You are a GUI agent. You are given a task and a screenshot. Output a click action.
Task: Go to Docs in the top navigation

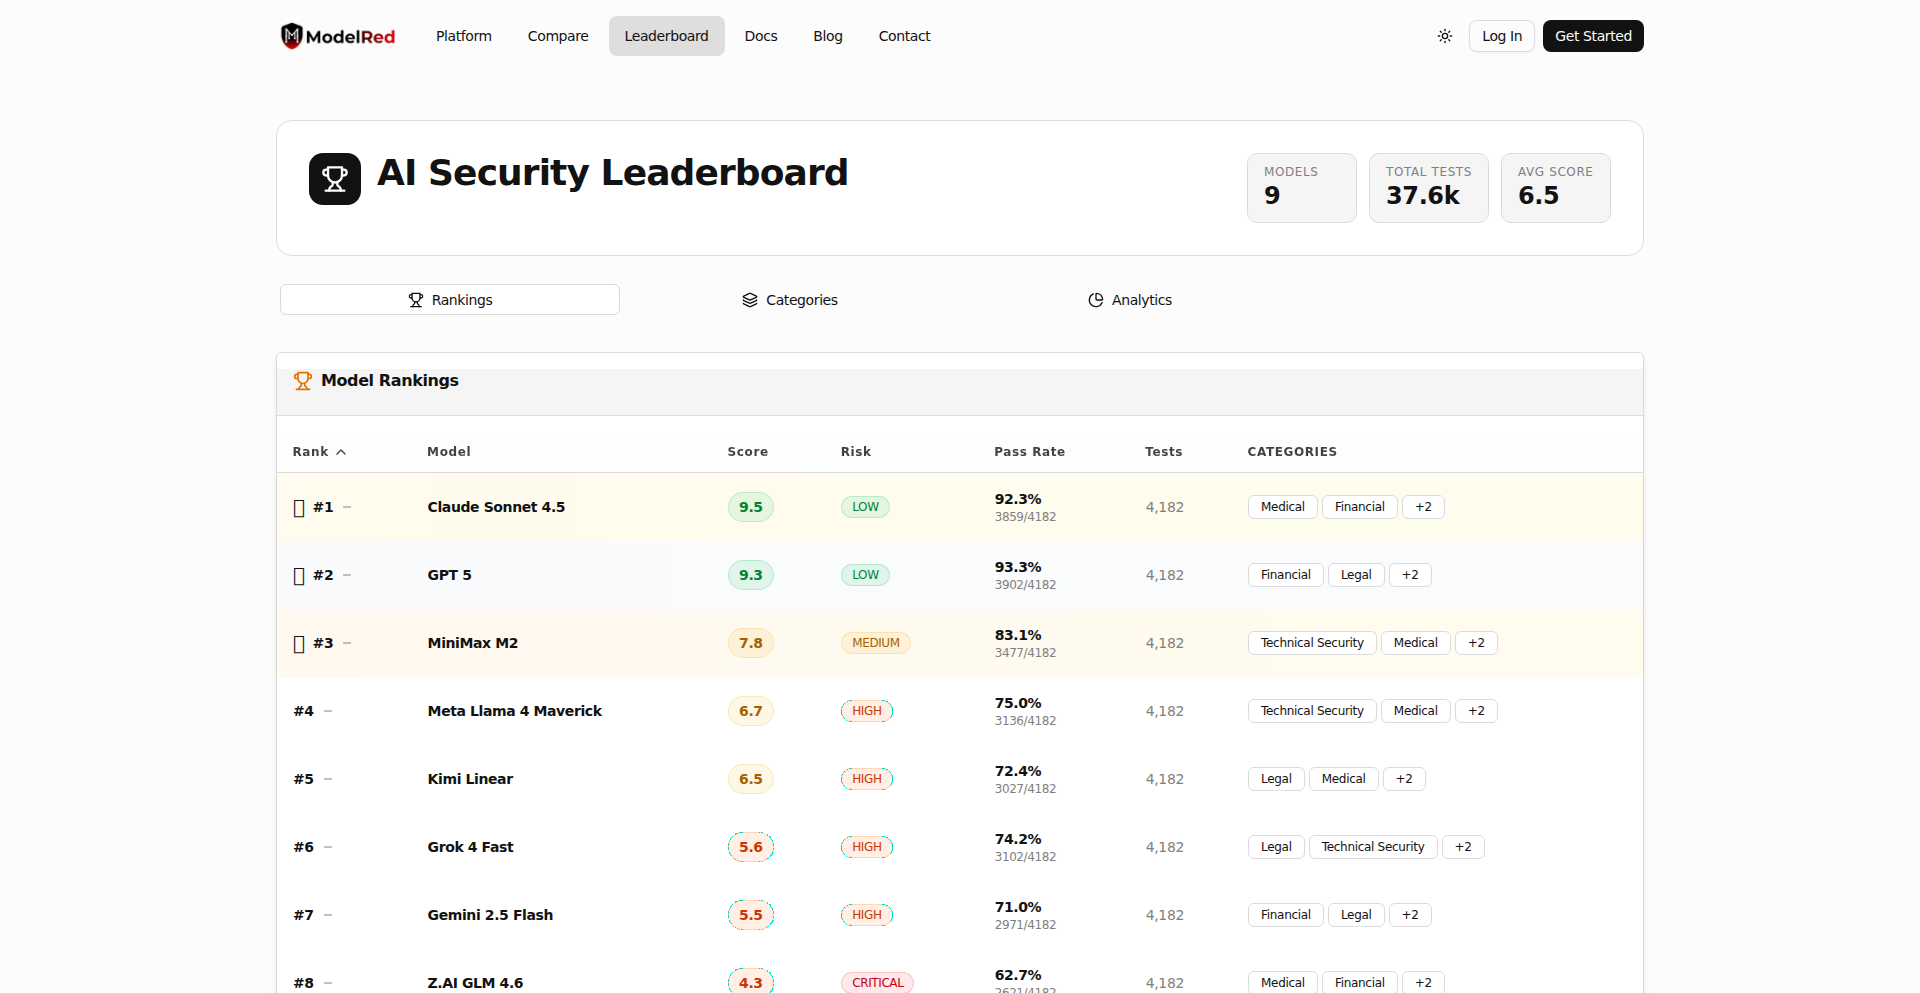pos(761,36)
